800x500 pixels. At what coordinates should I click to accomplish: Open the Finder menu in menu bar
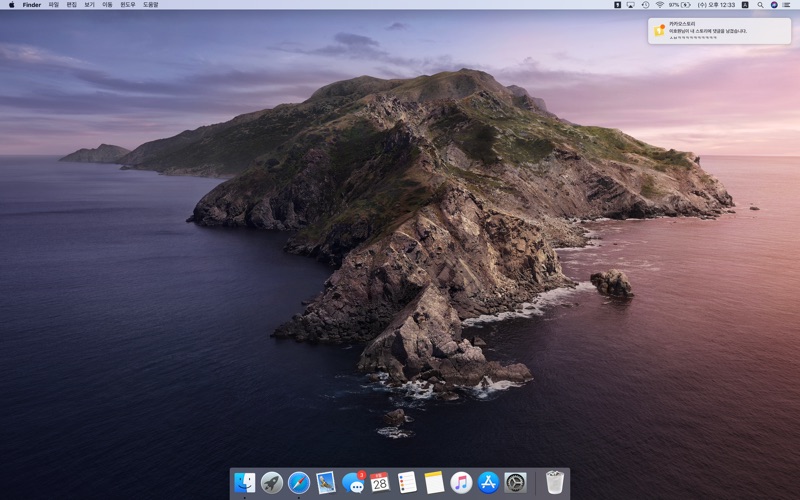click(x=32, y=5)
